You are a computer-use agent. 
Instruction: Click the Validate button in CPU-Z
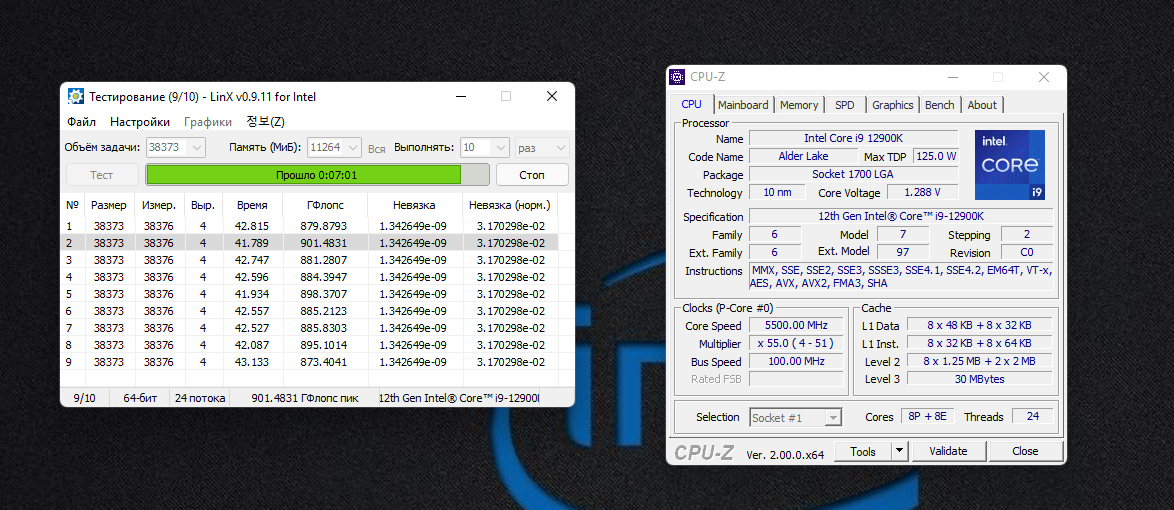948,451
